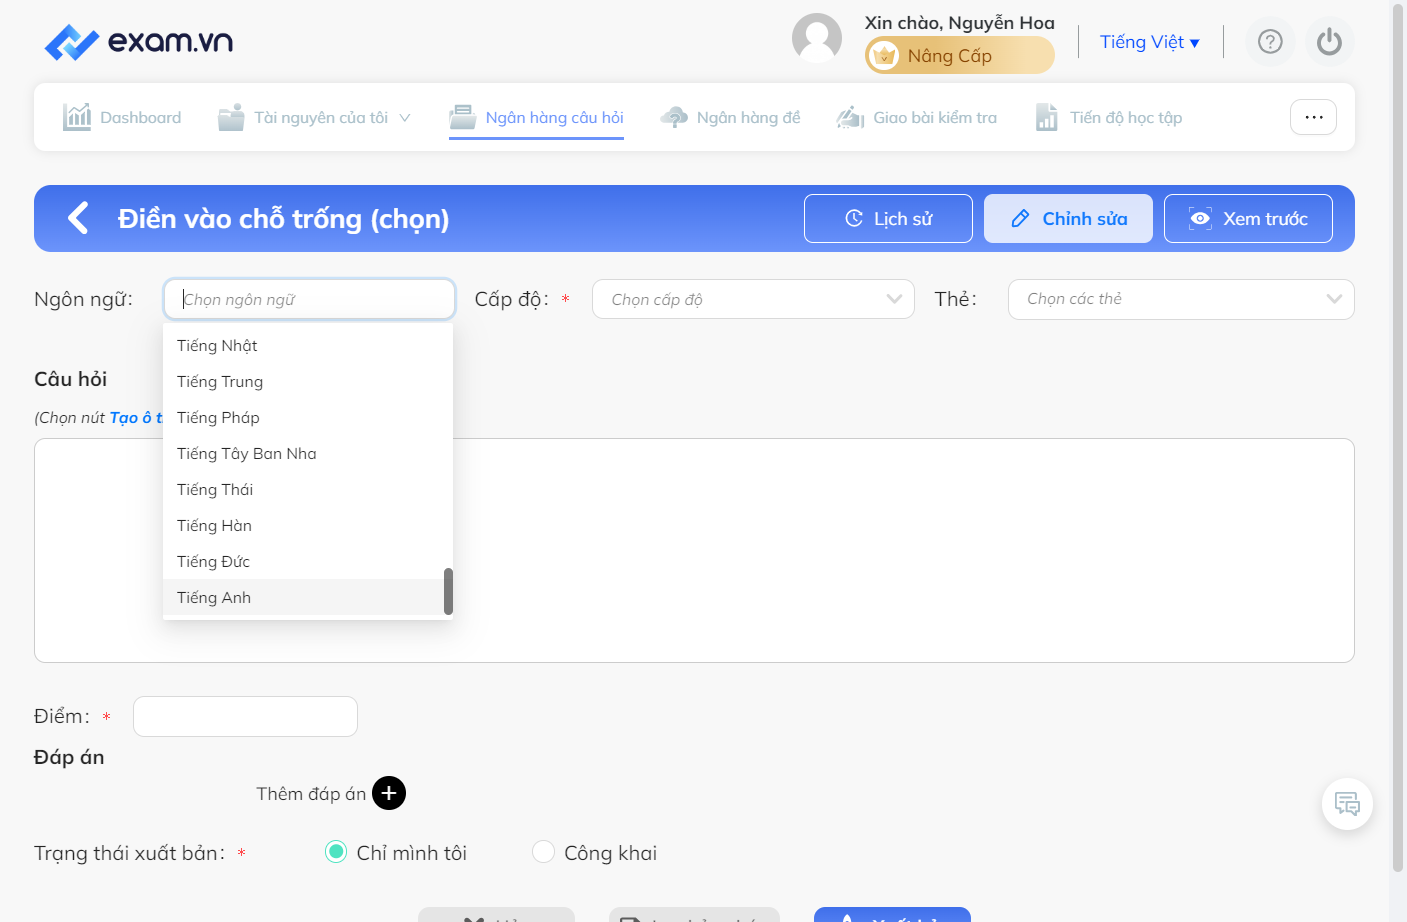
Task: Open the Xem trước preview view
Action: coord(1248,218)
